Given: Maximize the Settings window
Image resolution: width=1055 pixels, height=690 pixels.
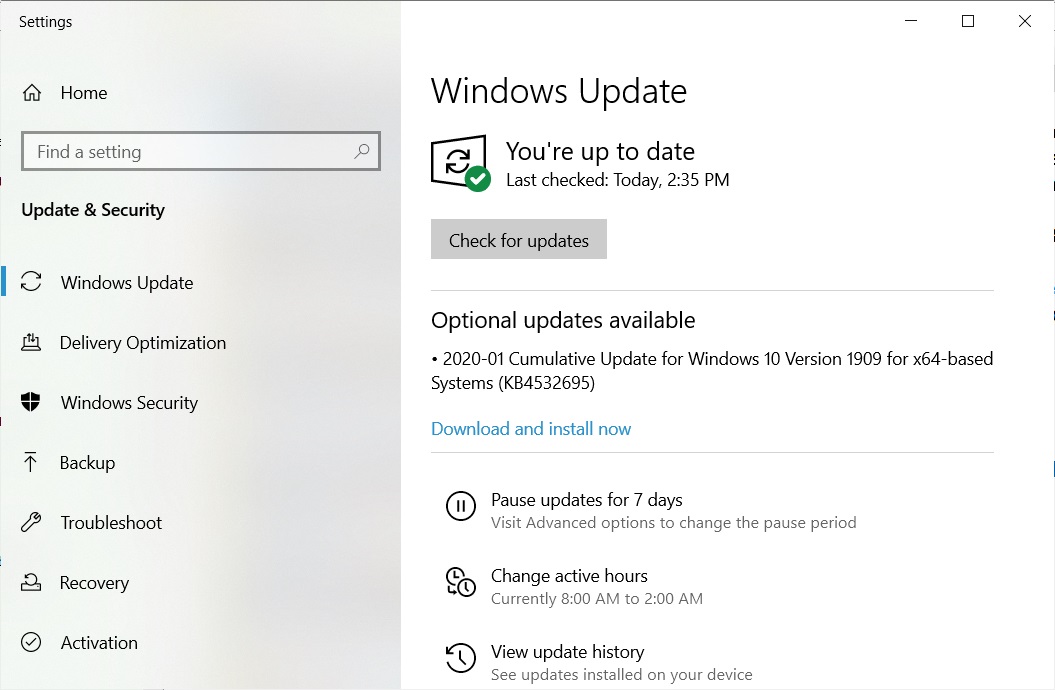Looking at the screenshot, I should pyautogui.click(x=968, y=22).
